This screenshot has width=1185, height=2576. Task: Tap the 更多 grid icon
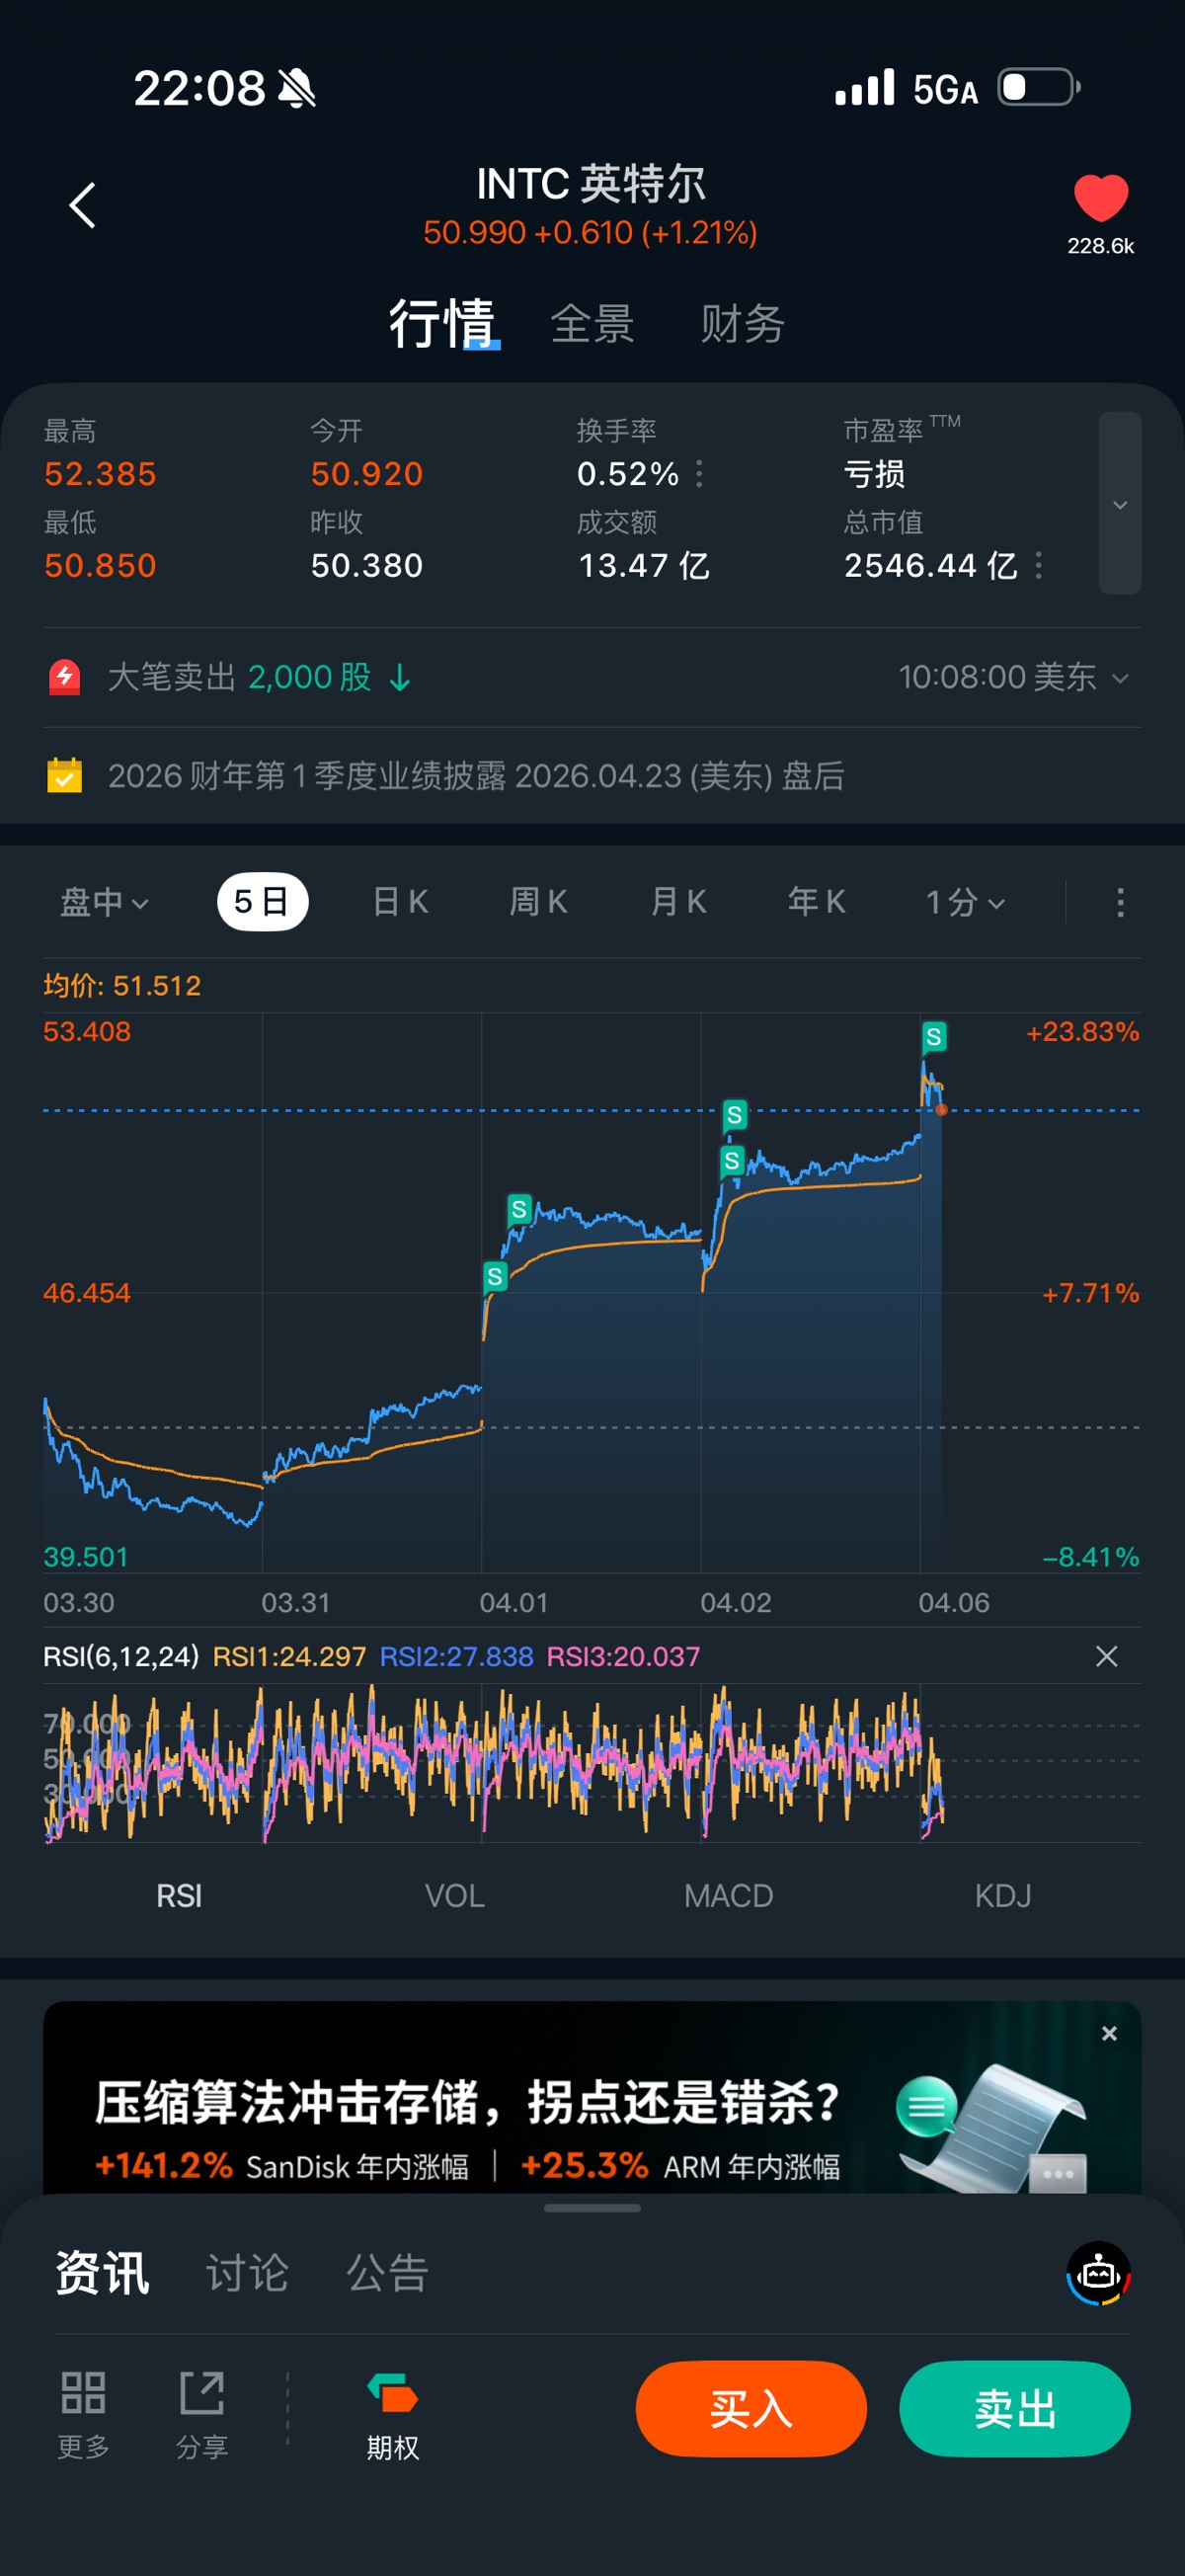coord(83,2394)
